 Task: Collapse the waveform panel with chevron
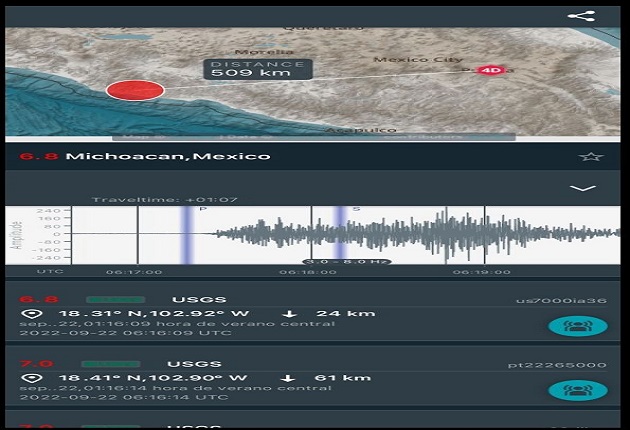(583, 188)
